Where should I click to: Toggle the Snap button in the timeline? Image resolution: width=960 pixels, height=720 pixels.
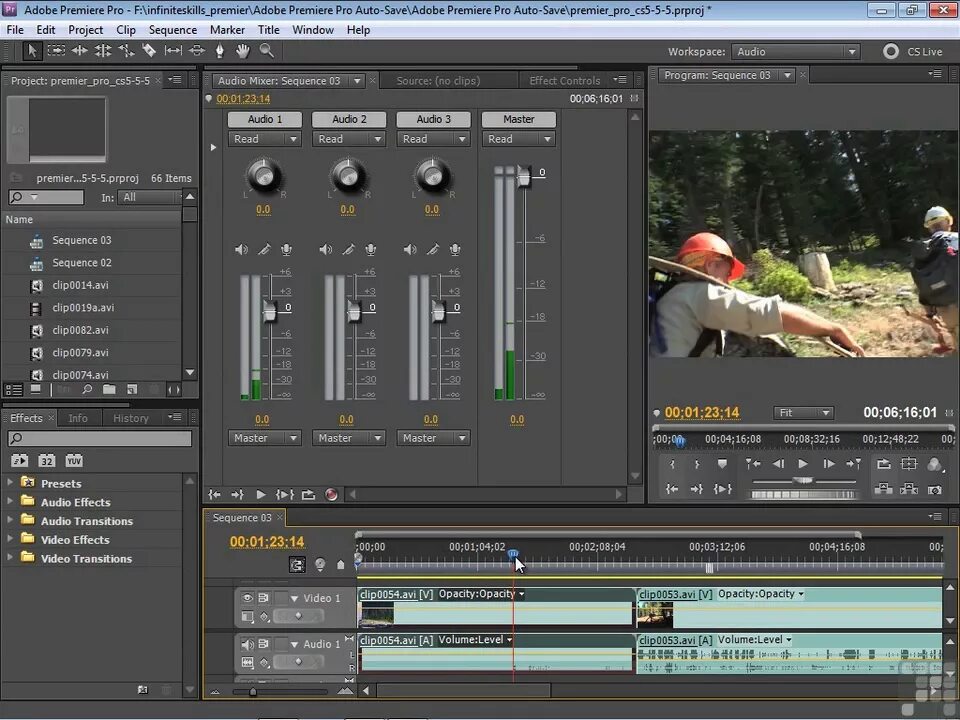coord(297,565)
